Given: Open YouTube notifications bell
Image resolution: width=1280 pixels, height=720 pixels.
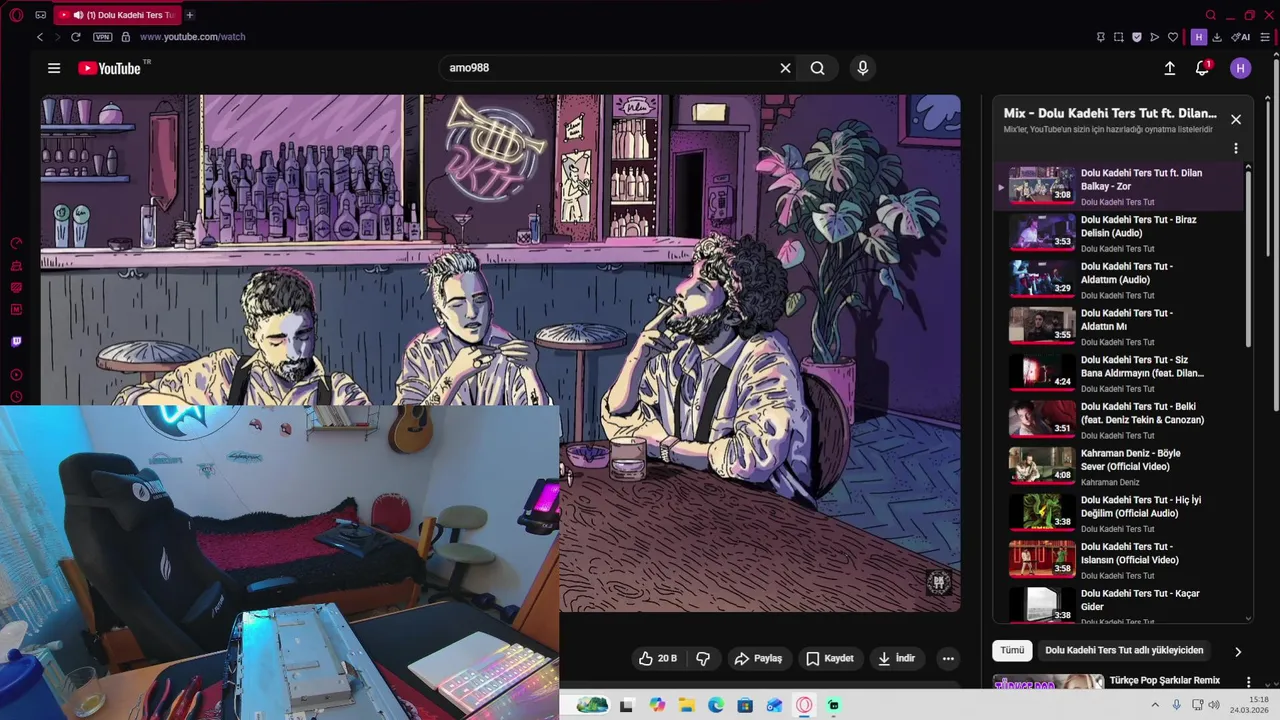Looking at the screenshot, I should tap(1202, 68).
